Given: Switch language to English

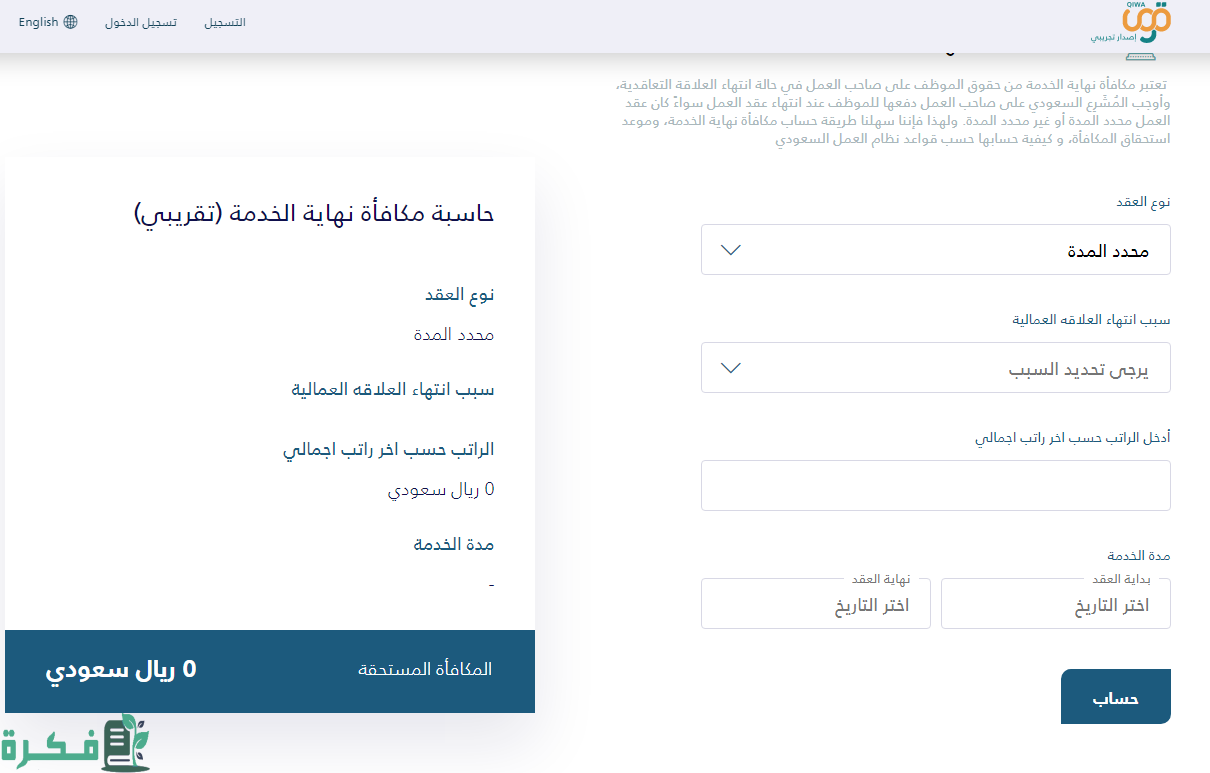Looking at the screenshot, I should 37,21.
